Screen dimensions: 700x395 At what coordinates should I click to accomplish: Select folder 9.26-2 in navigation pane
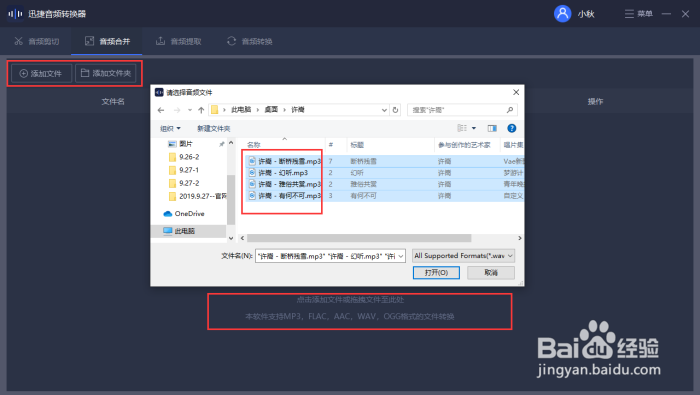(x=189, y=157)
